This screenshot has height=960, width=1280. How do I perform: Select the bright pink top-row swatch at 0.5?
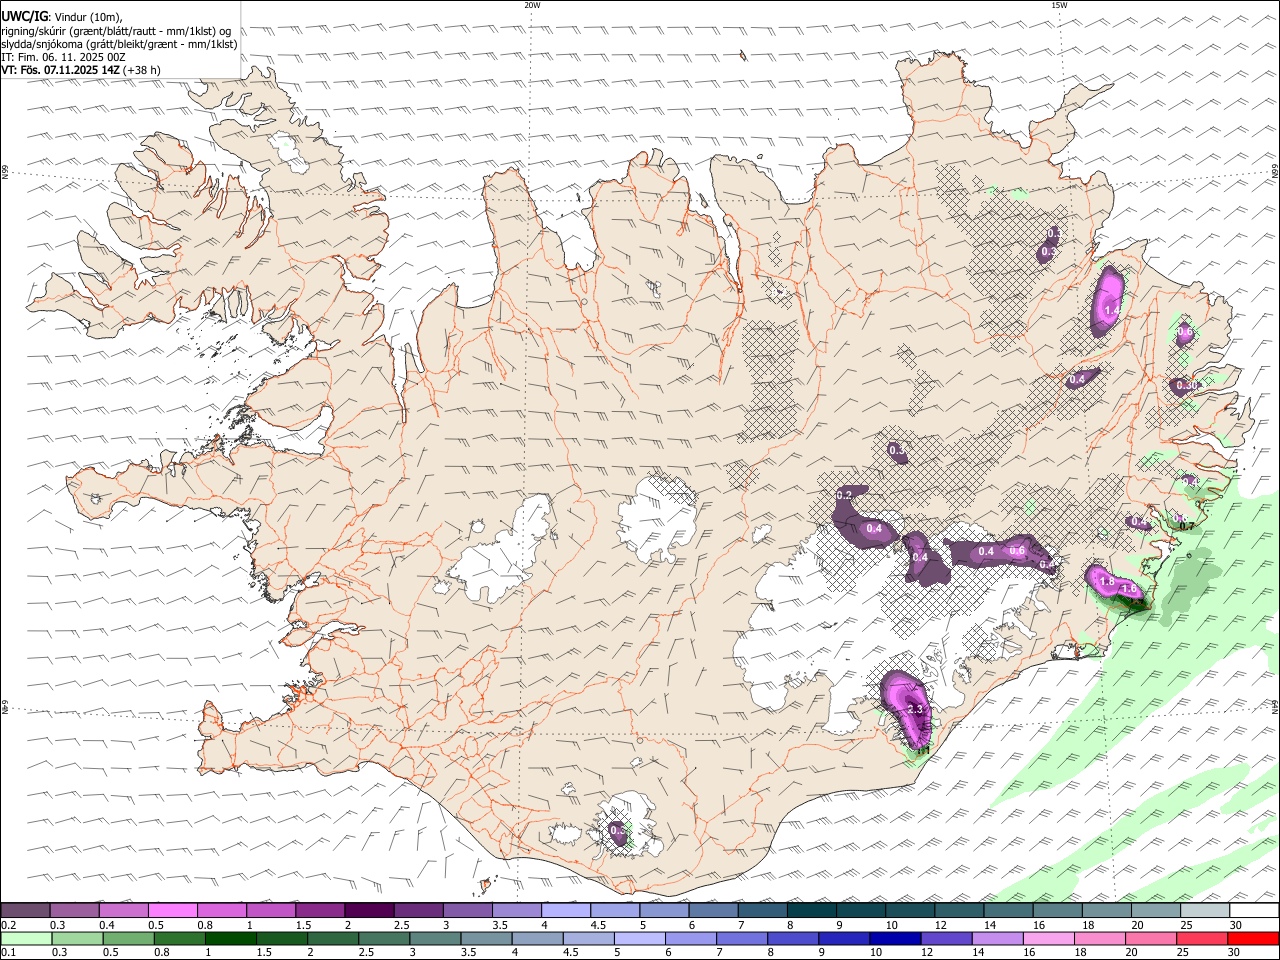(173, 910)
